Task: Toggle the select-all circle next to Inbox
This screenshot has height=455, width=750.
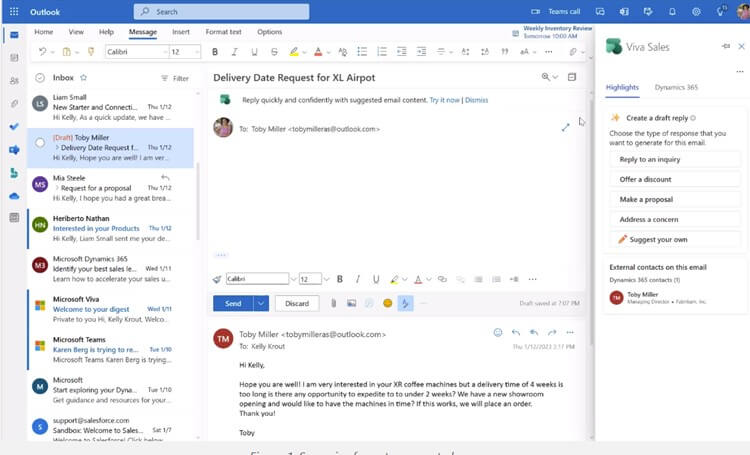Action: 40,78
